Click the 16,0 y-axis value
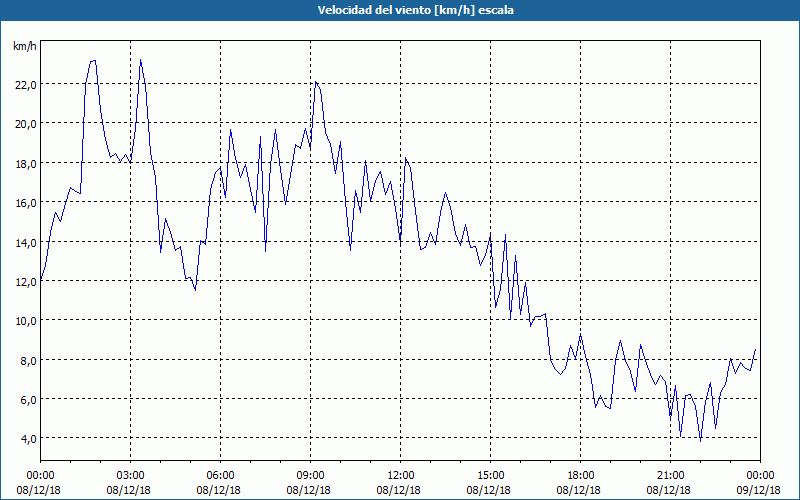 (x=26, y=203)
